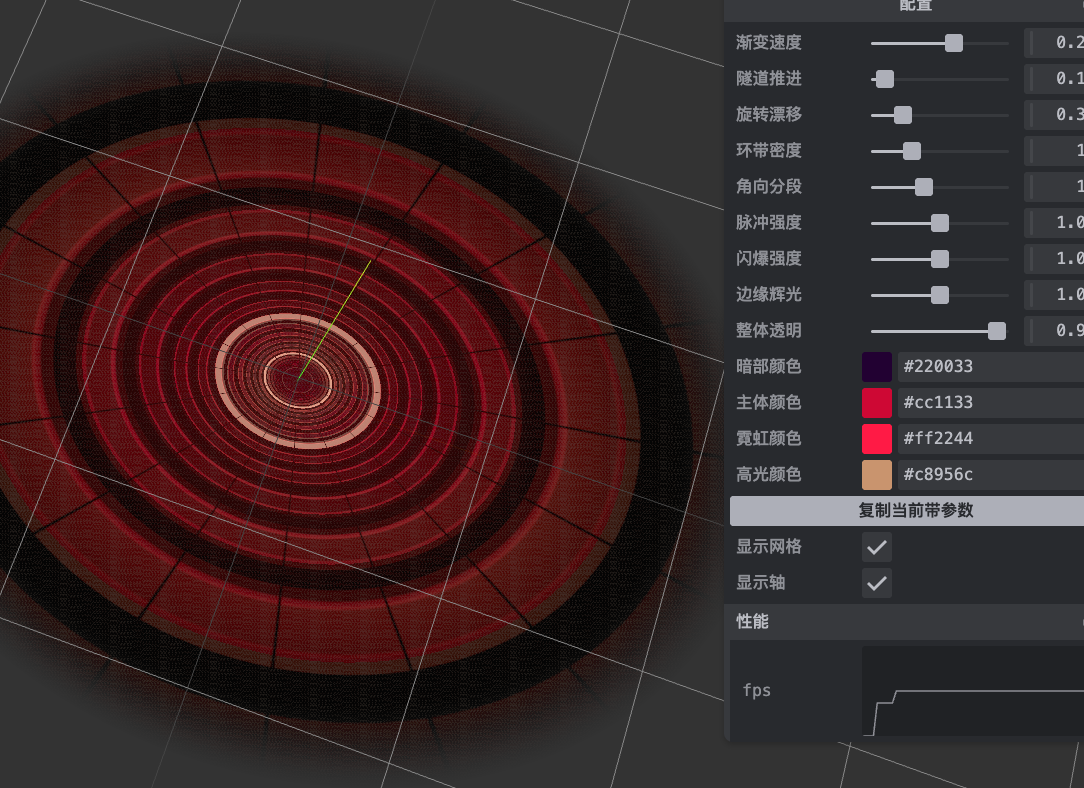
Task: Click the fps graph monitor
Action: (972, 691)
